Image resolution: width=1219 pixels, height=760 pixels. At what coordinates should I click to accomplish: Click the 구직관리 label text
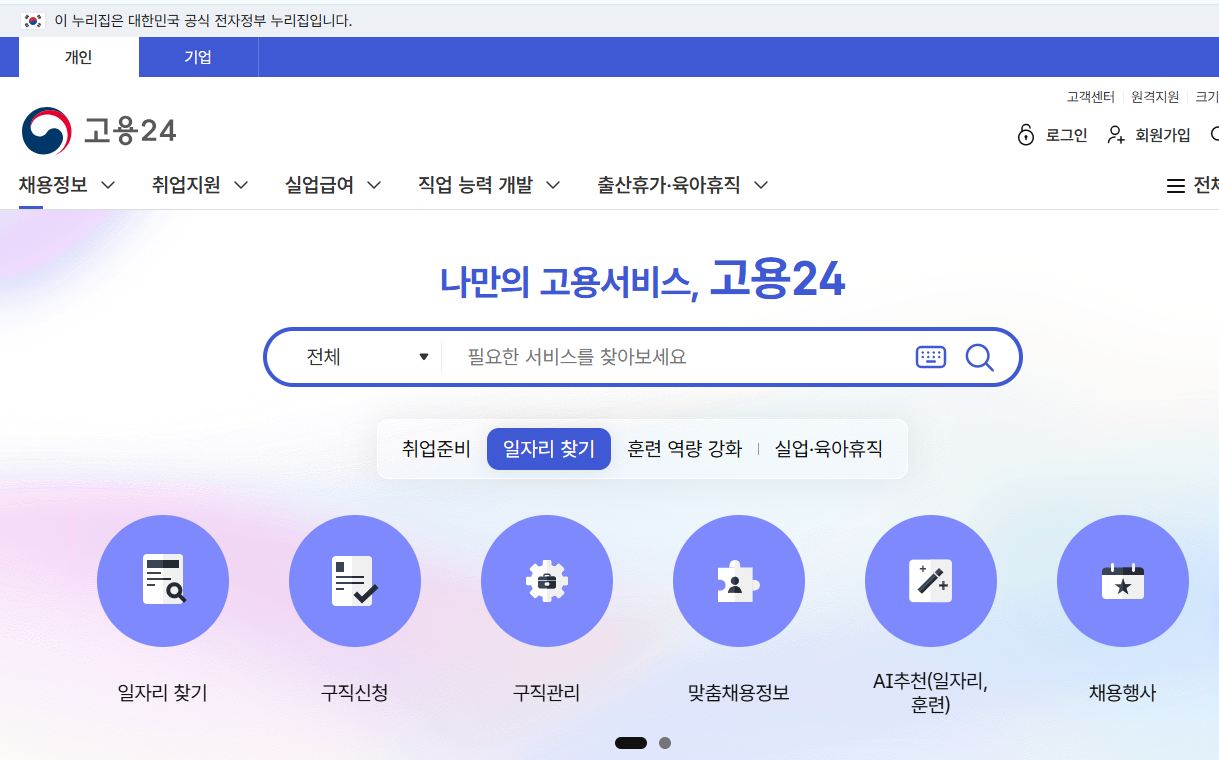tap(546, 692)
